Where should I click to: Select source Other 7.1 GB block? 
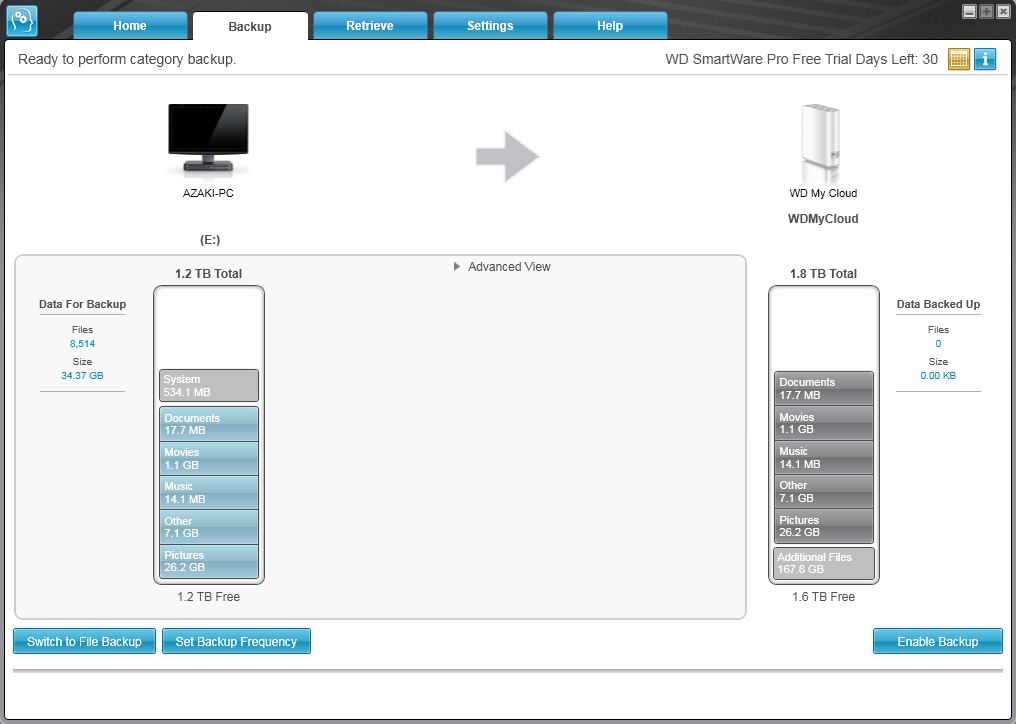tap(209, 527)
